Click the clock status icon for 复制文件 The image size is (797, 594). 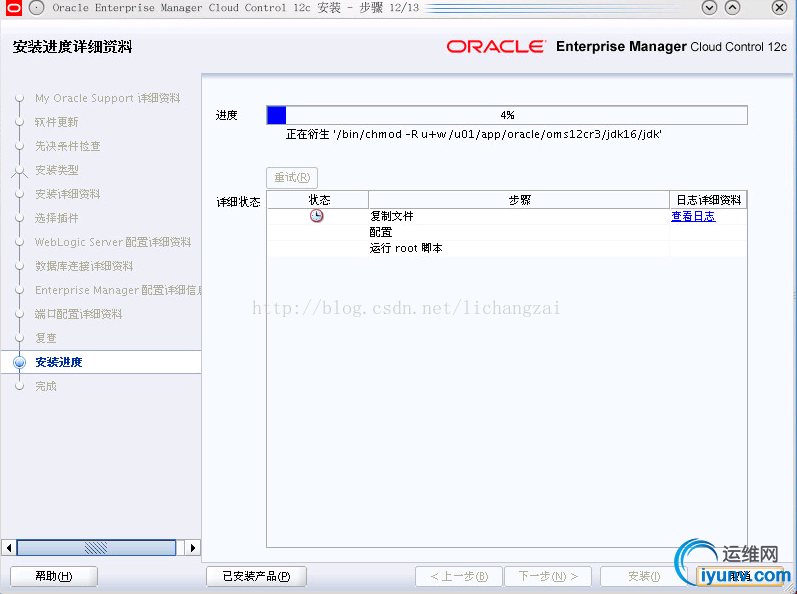click(317, 216)
